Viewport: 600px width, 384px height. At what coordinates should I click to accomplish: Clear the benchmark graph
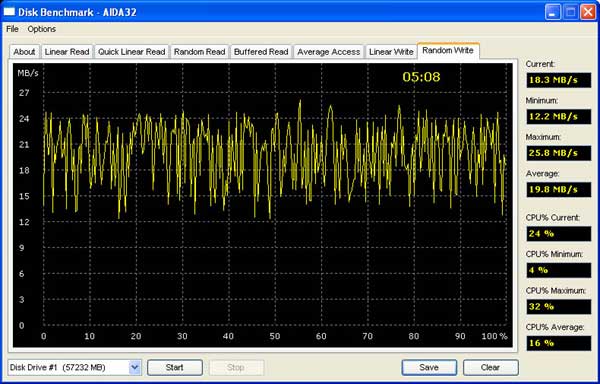[x=491, y=368]
